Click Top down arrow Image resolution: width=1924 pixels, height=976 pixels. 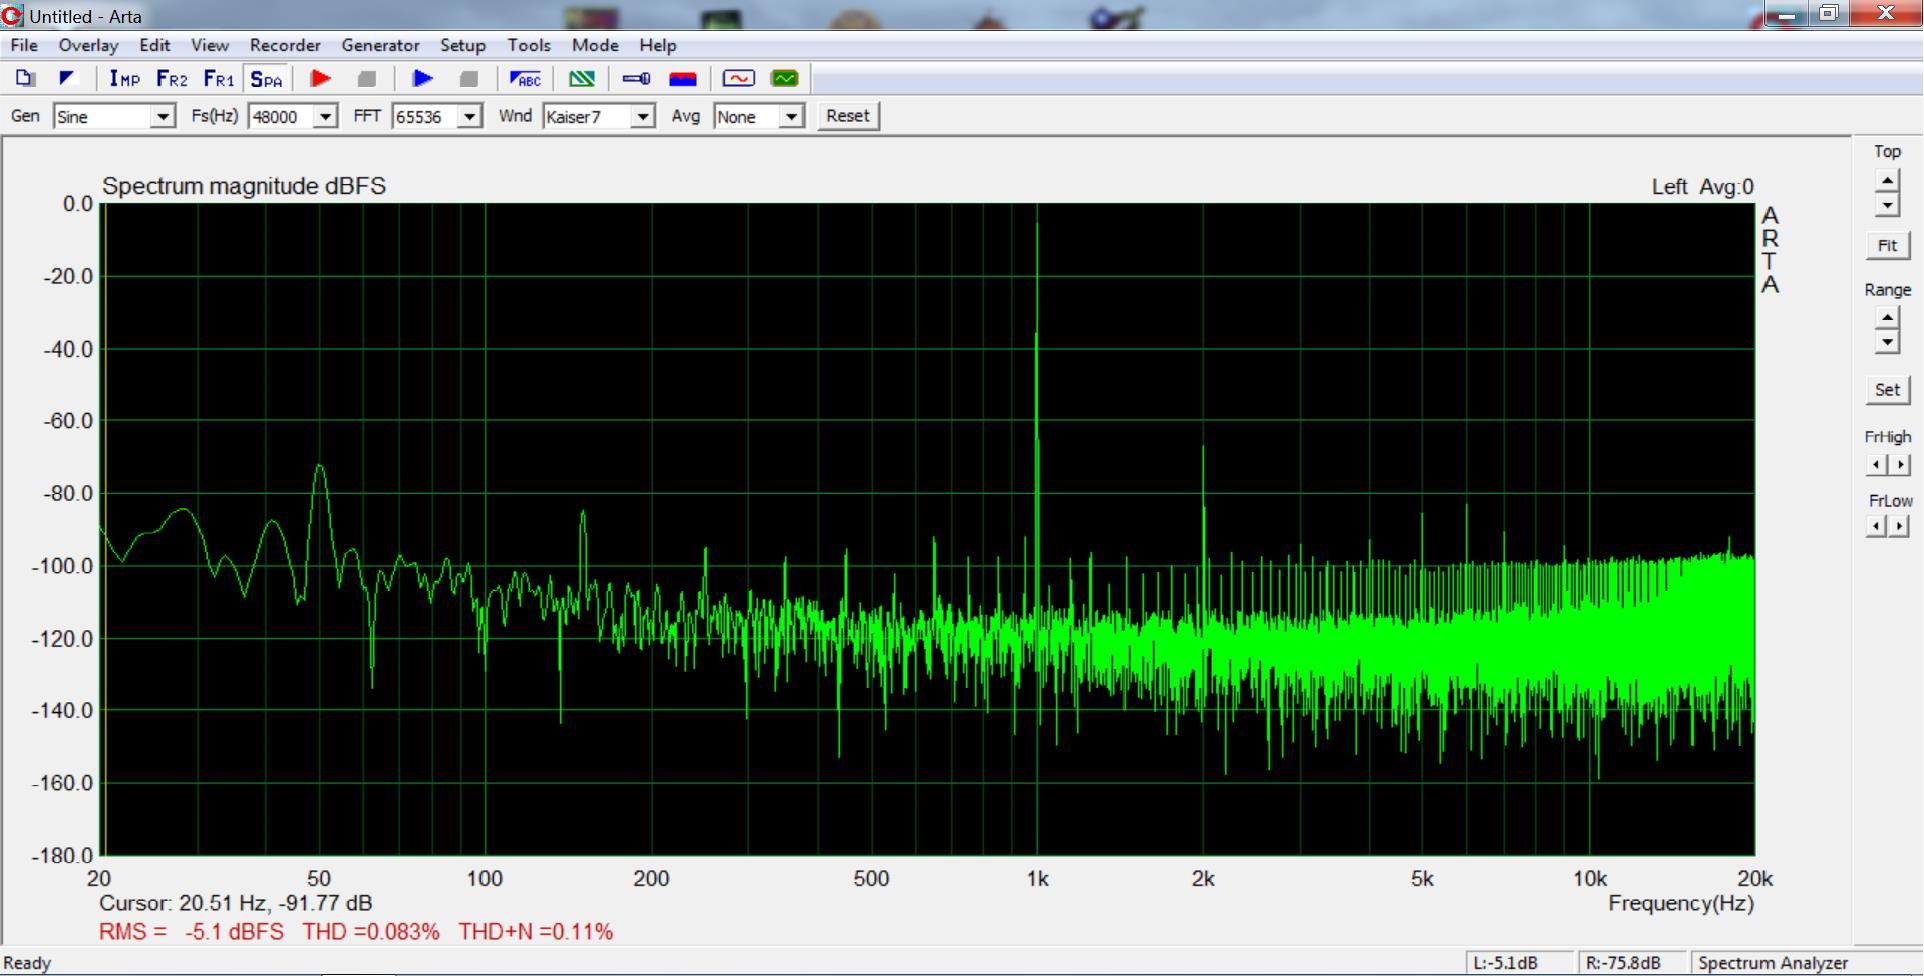1887,205
